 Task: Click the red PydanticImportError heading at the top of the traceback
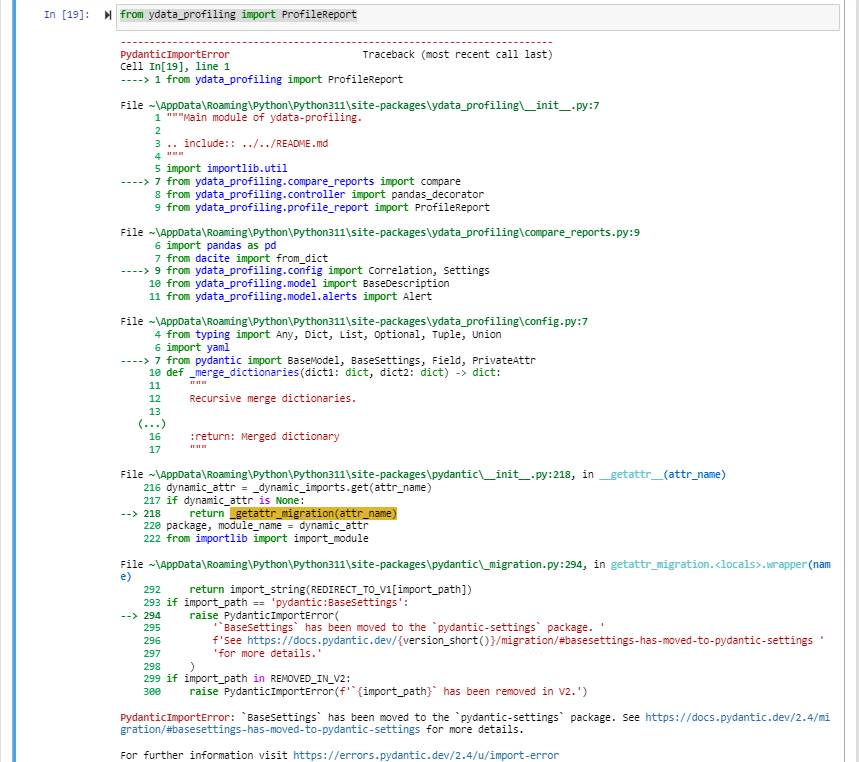175,54
